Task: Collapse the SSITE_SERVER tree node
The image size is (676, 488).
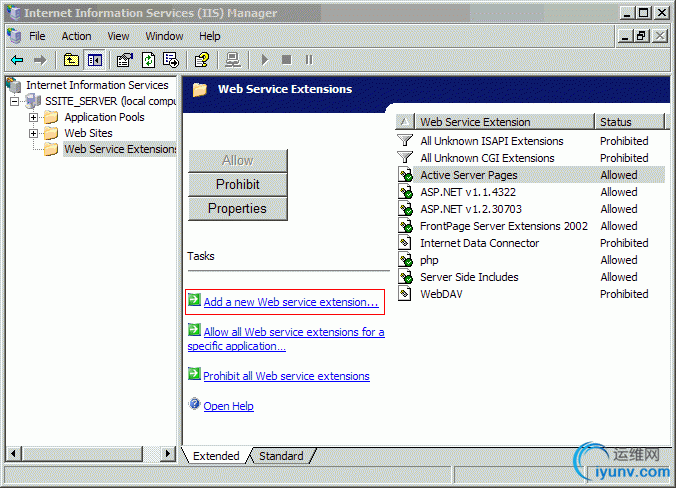Action: (x=15, y=101)
